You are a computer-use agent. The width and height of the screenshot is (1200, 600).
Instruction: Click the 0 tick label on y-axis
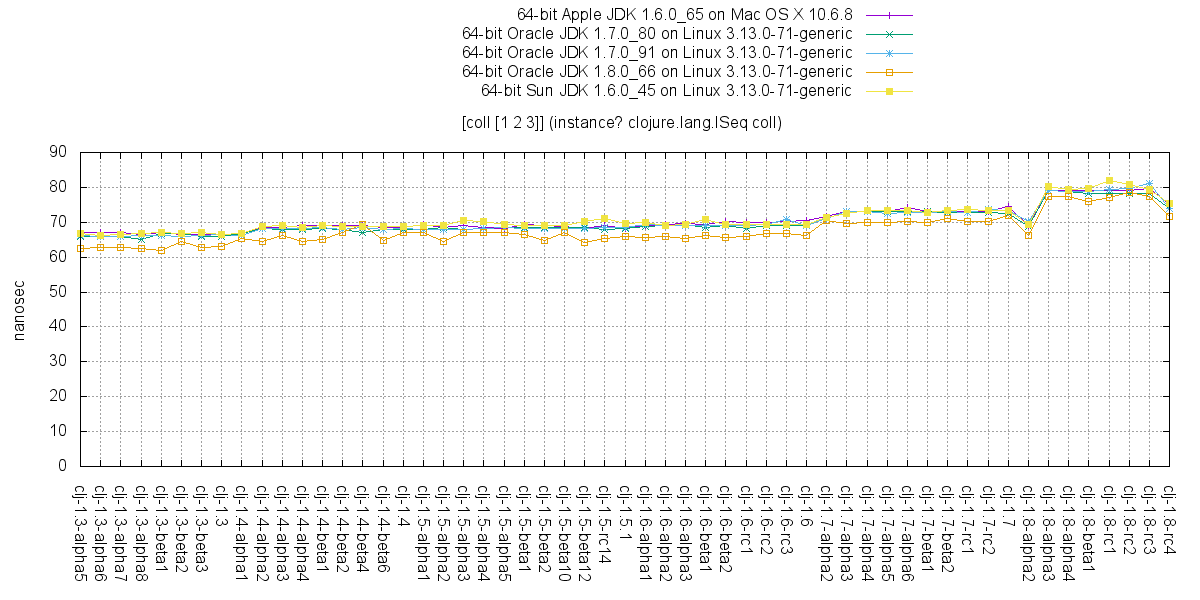tap(62, 466)
